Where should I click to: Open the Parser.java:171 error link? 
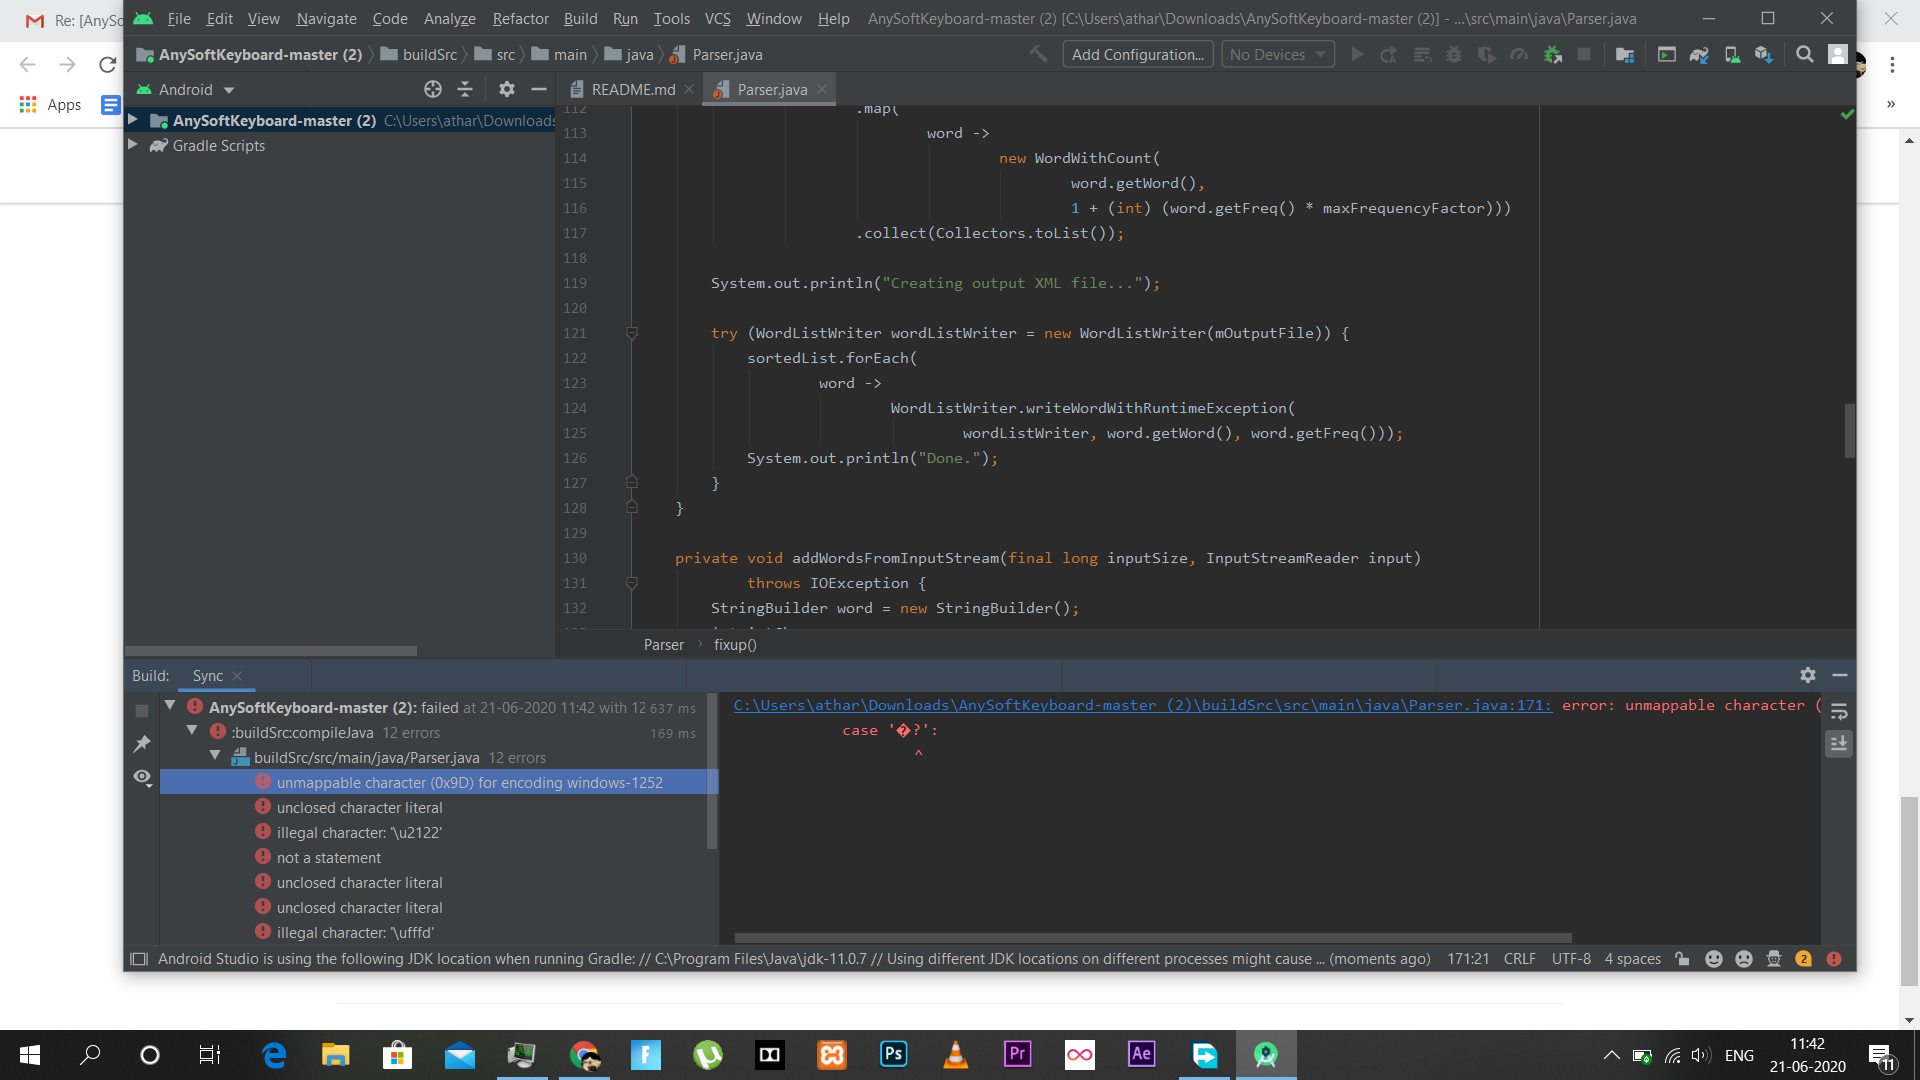click(1142, 706)
